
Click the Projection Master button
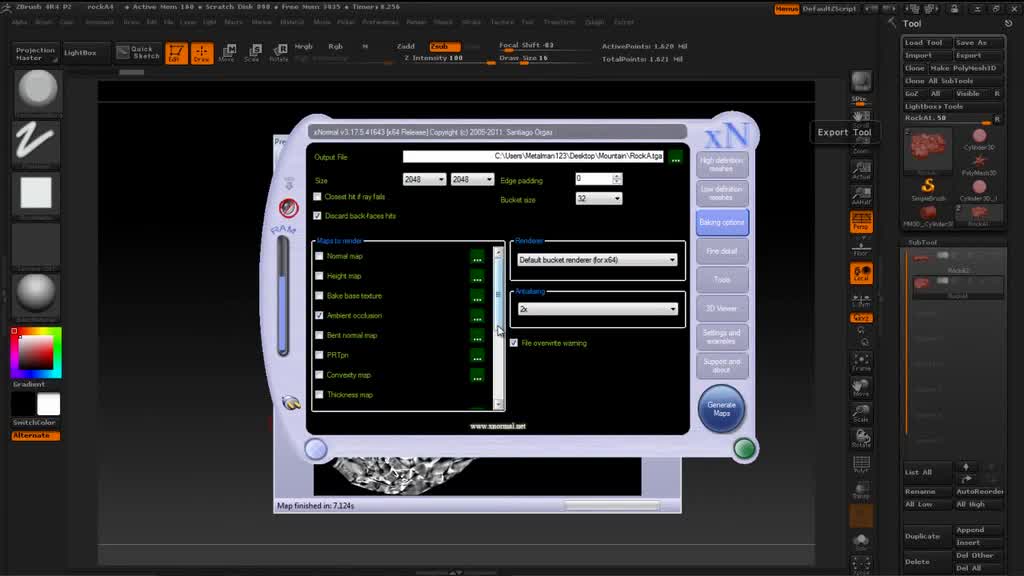(35, 54)
